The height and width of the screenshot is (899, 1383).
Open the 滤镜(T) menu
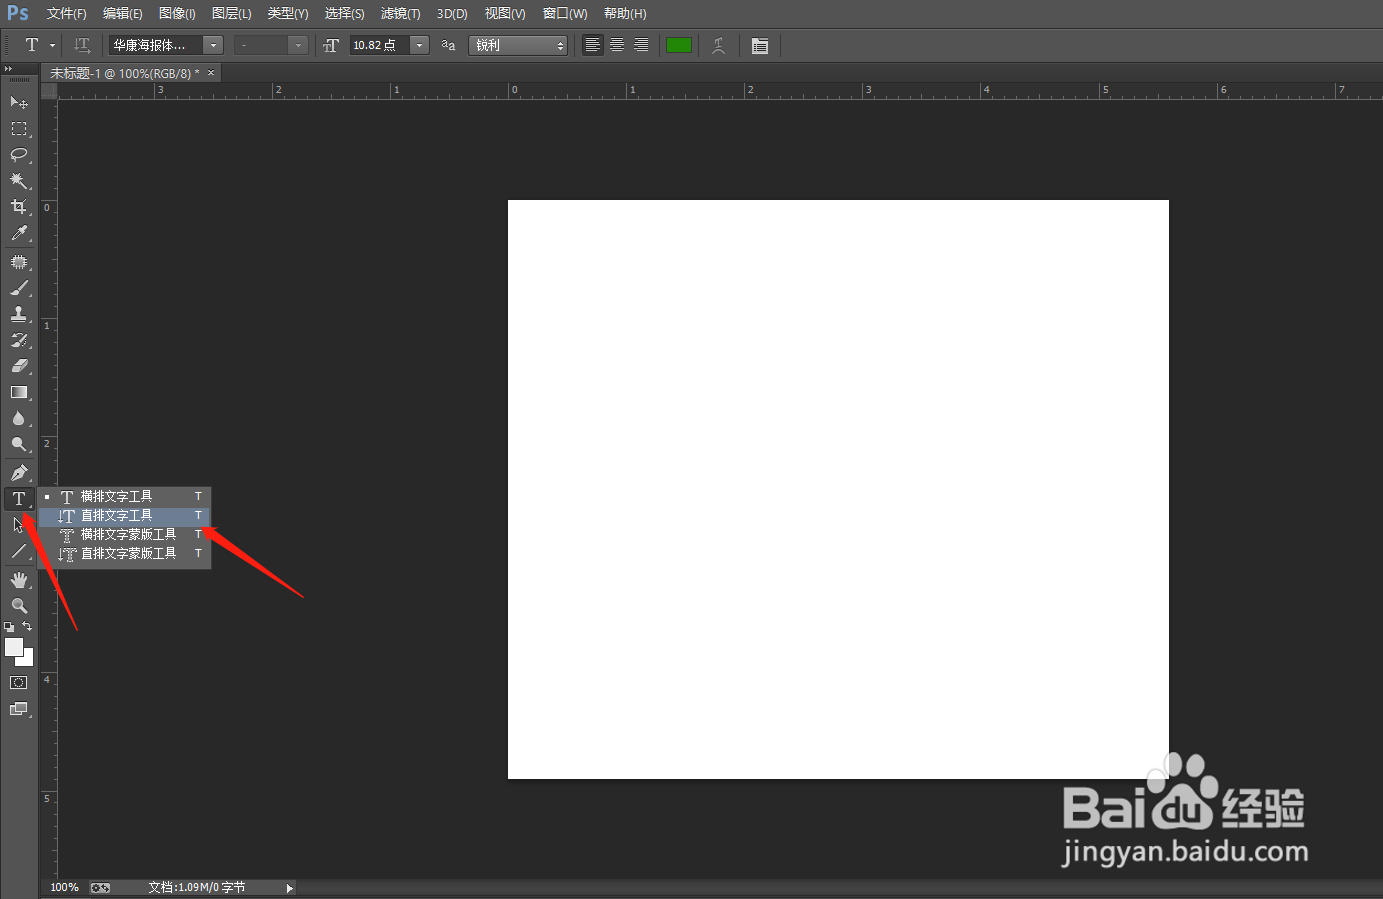pyautogui.click(x=401, y=14)
